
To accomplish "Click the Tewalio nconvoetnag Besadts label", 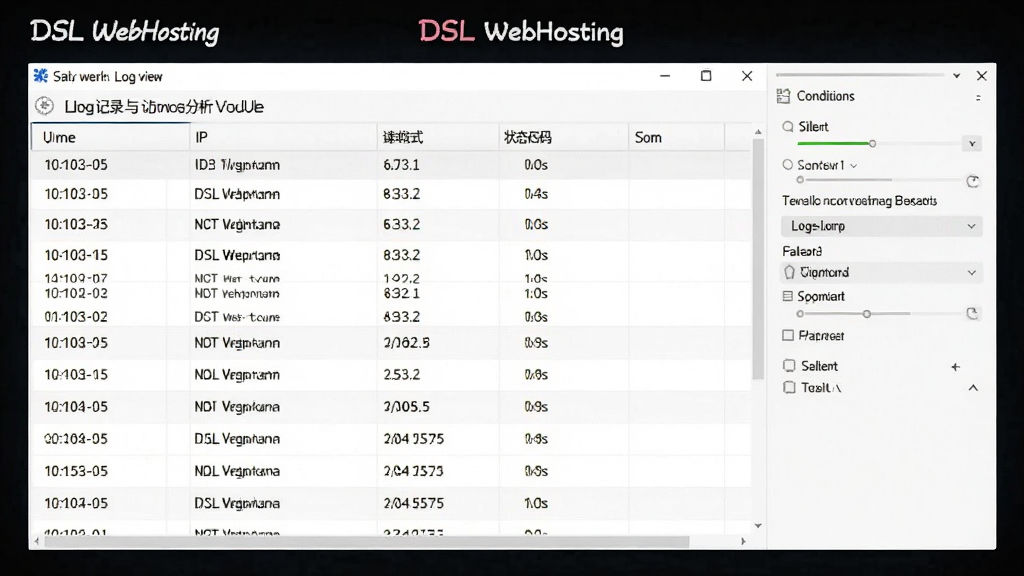I will [859, 201].
